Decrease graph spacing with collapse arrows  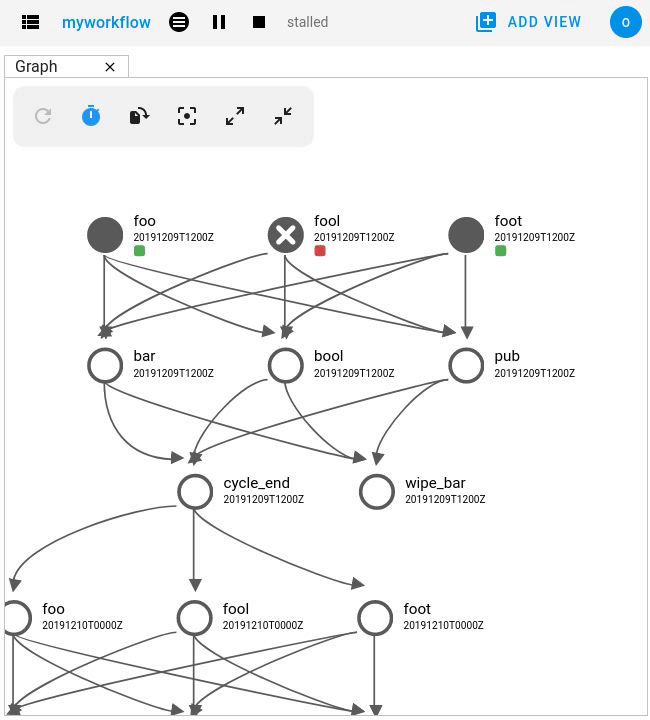click(283, 117)
